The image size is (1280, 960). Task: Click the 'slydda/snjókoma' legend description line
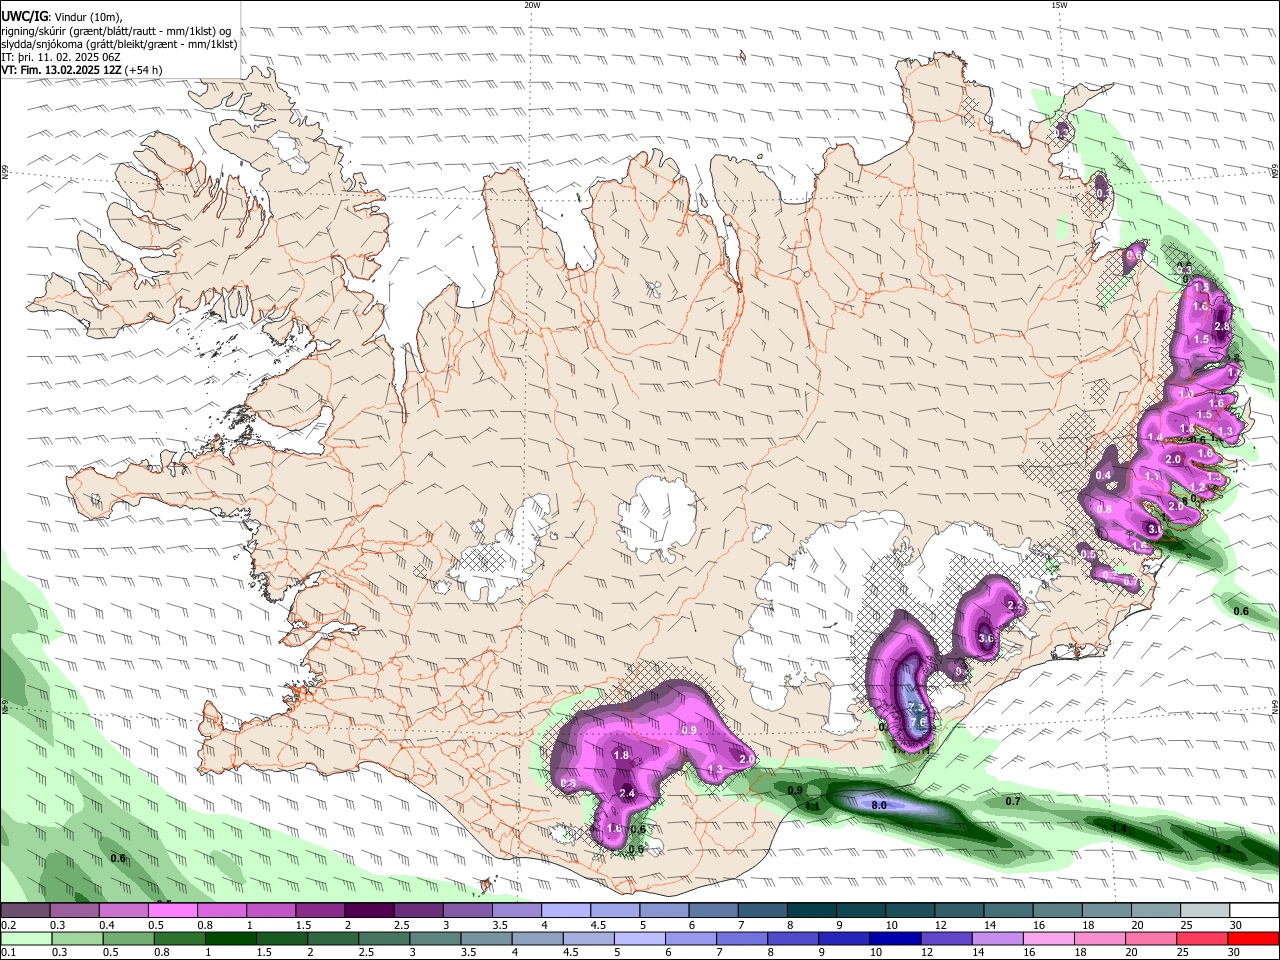(119, 44)
